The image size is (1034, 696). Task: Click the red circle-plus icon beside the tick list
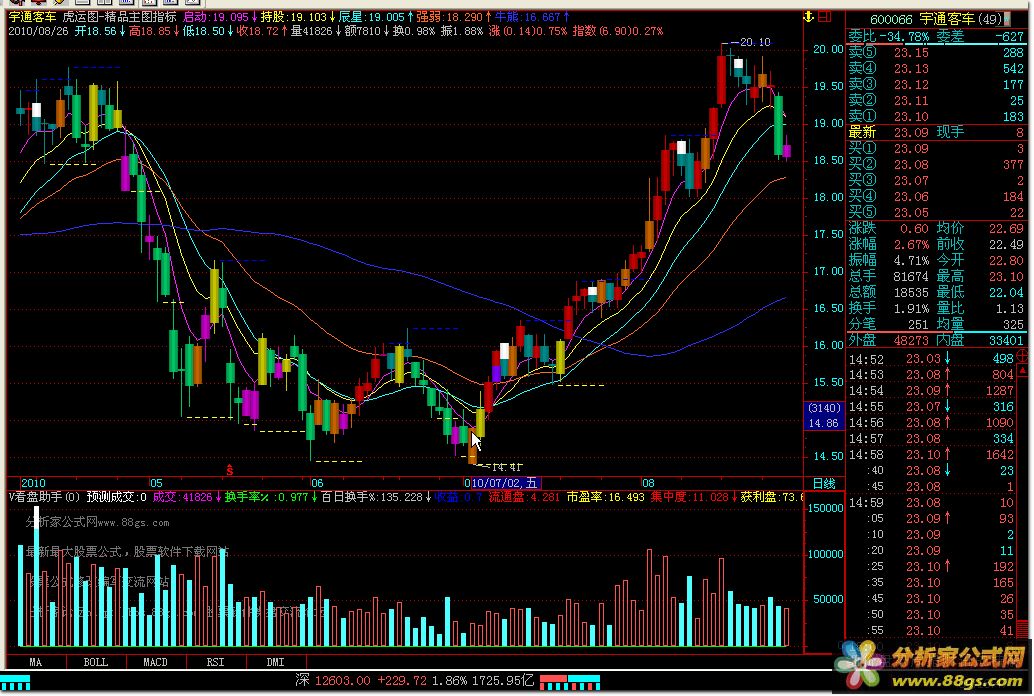coord(1023,356)
